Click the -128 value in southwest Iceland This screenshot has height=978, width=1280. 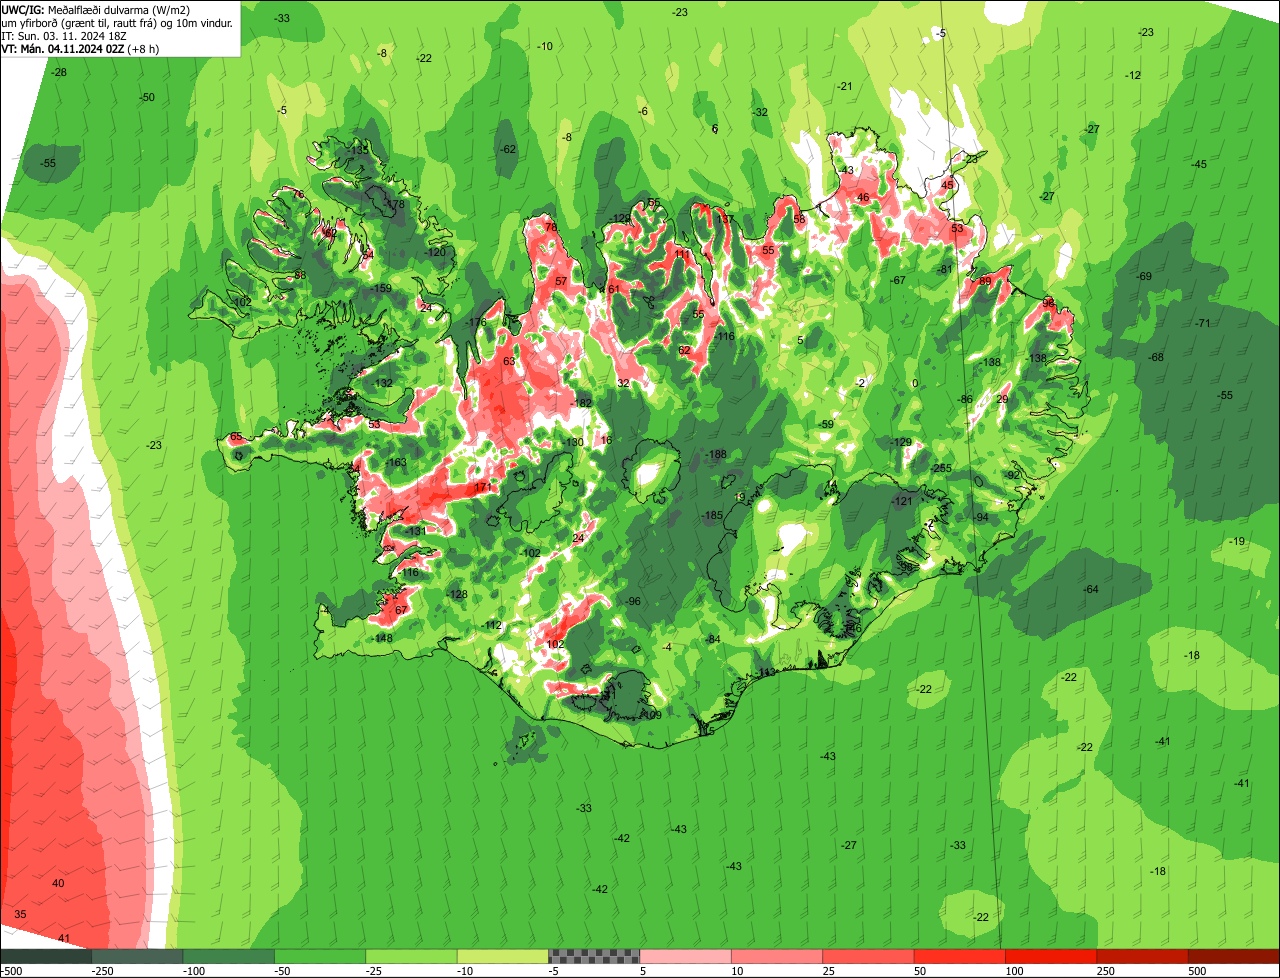457,594
